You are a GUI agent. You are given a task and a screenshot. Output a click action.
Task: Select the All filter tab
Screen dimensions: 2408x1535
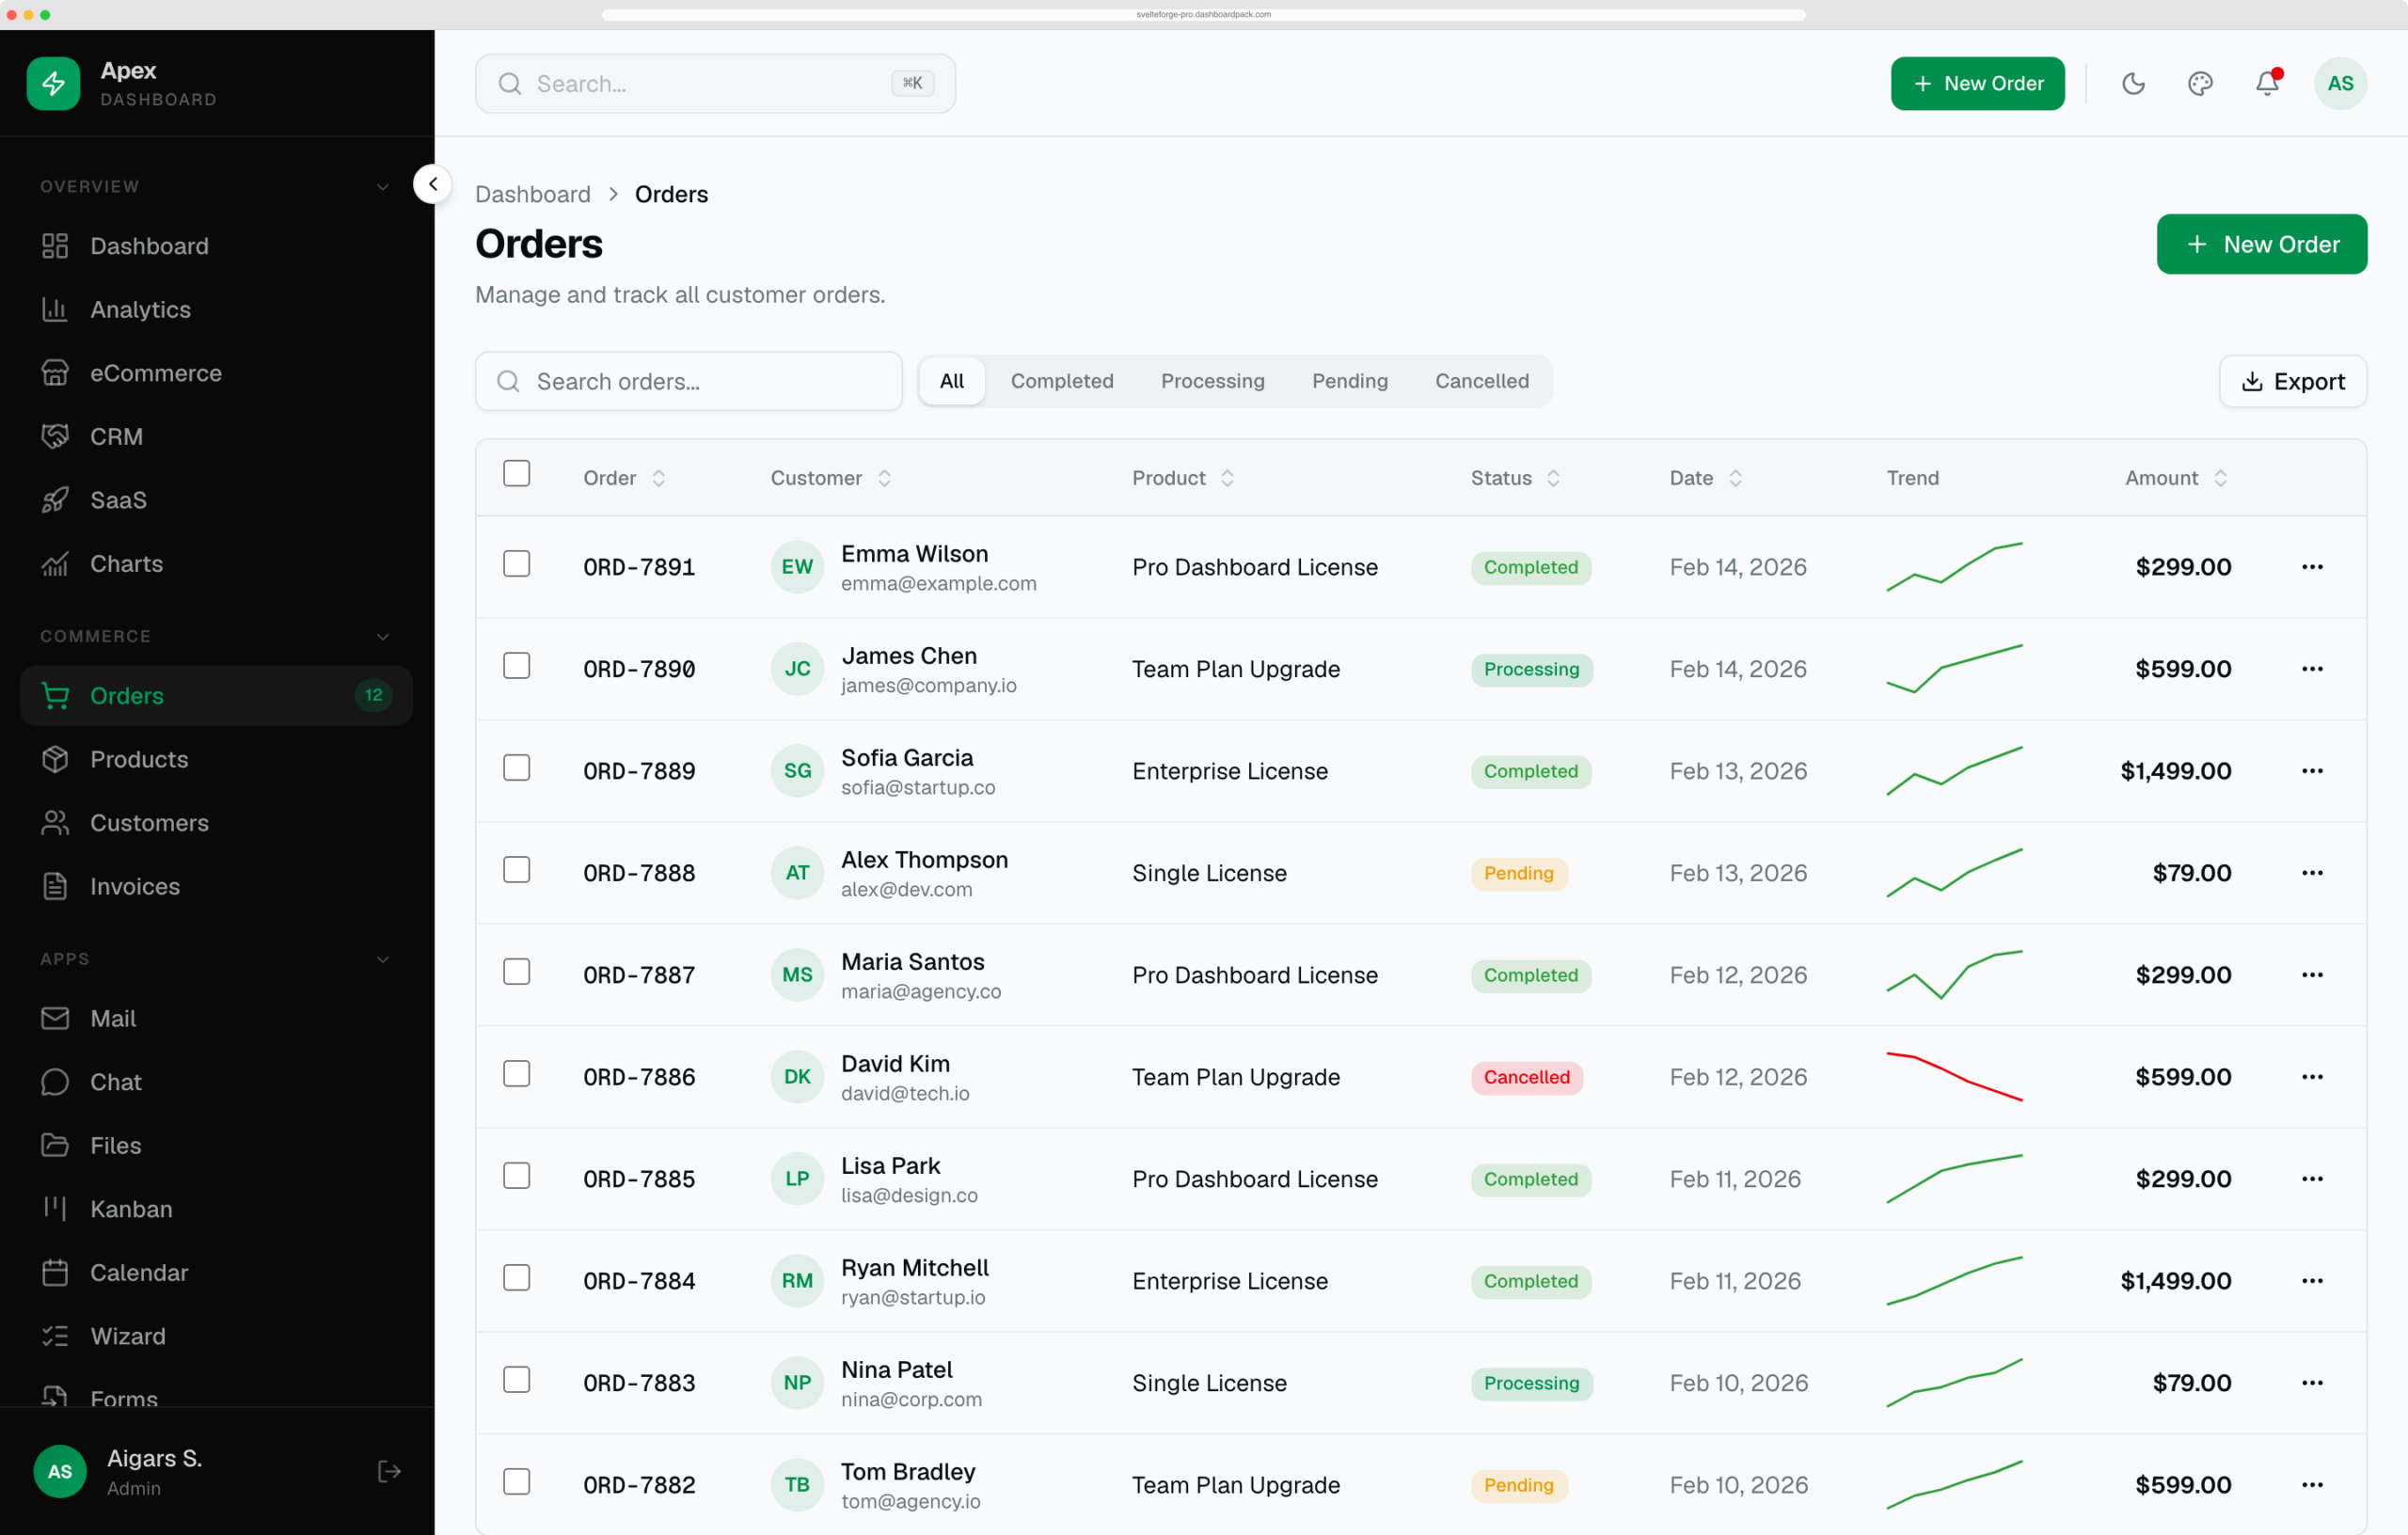[x=952, y=381]
